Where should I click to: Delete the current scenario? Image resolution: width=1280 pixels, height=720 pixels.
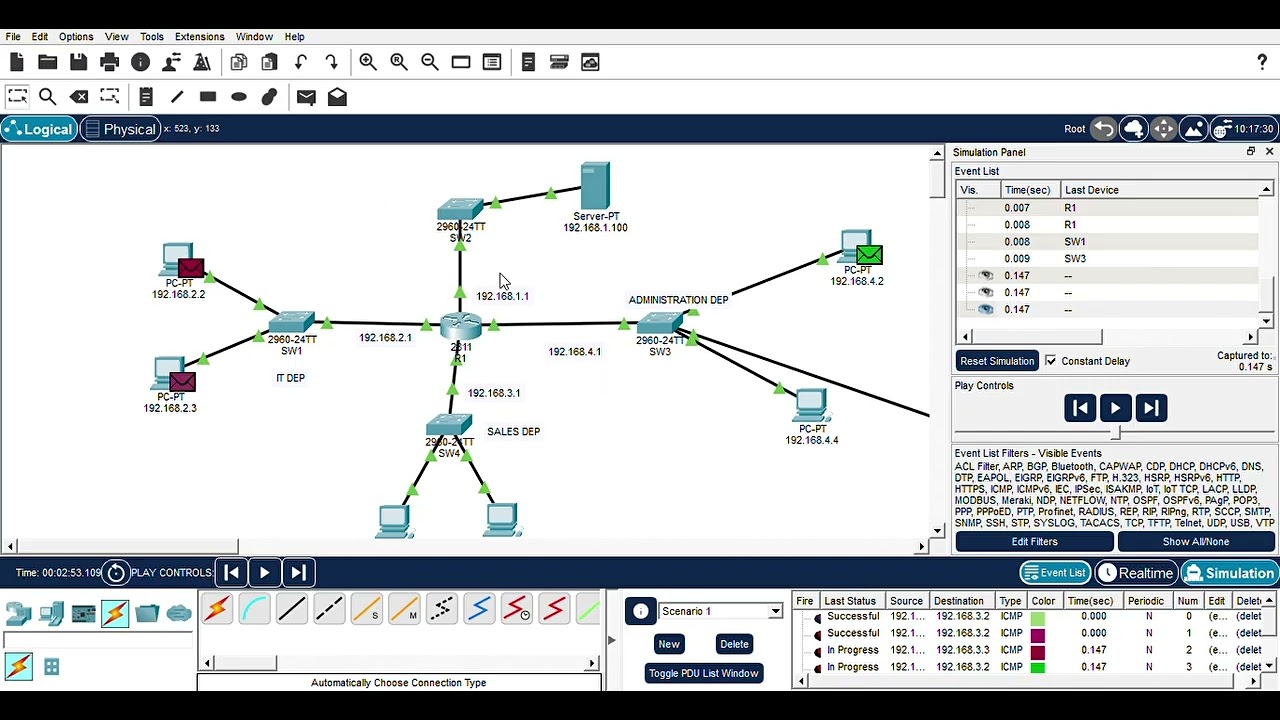pos(734,644)
